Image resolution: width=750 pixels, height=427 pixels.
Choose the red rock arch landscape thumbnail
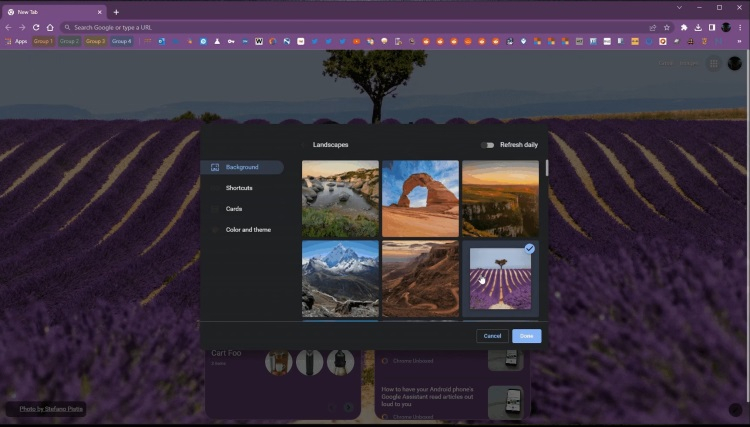(x=420, y=198)
